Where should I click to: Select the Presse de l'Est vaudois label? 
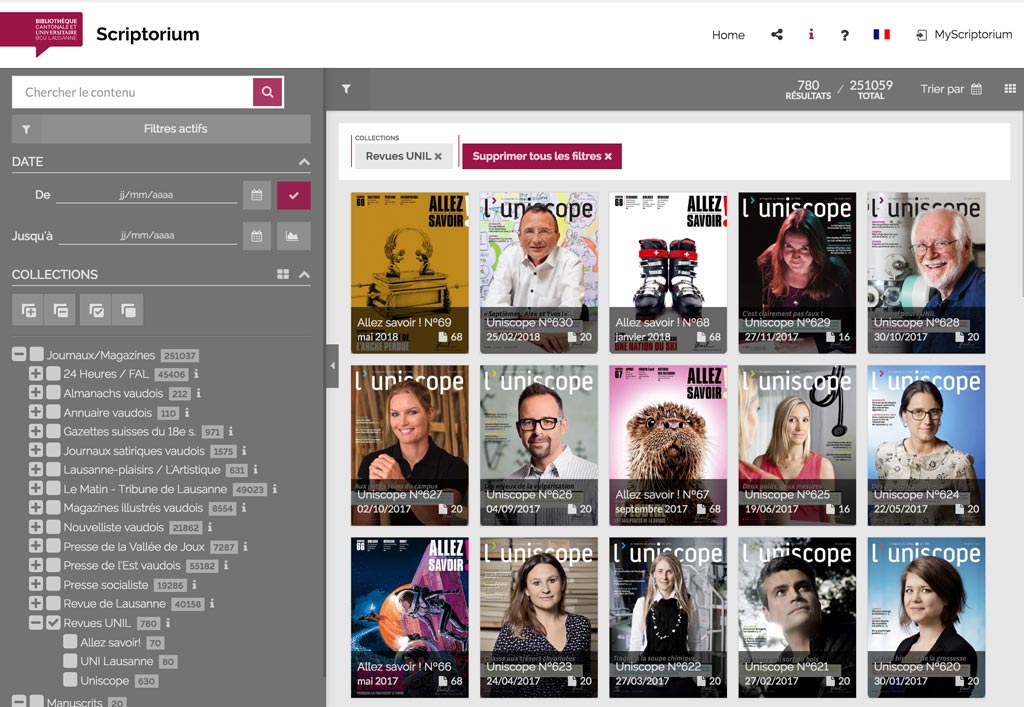pos(121,565)
